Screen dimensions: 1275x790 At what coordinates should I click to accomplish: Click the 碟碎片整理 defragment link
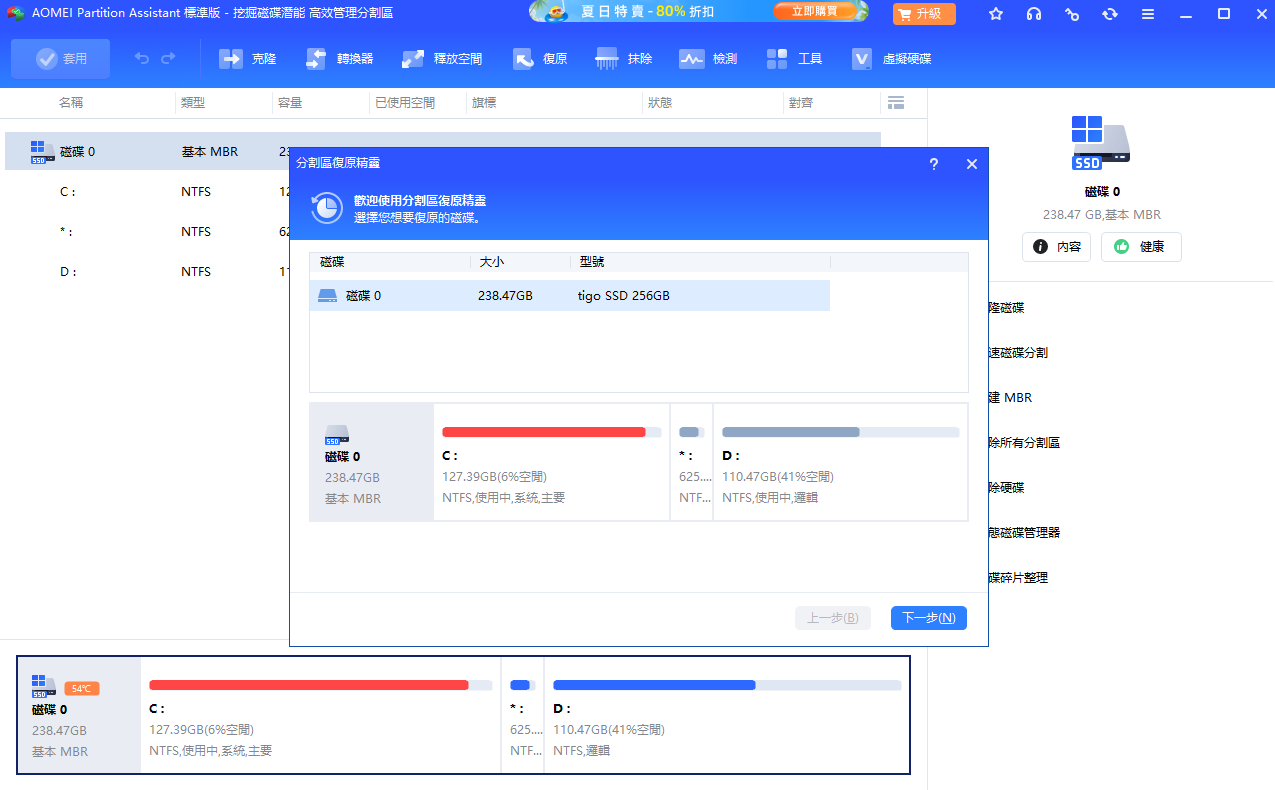[x=1018, y=578]
